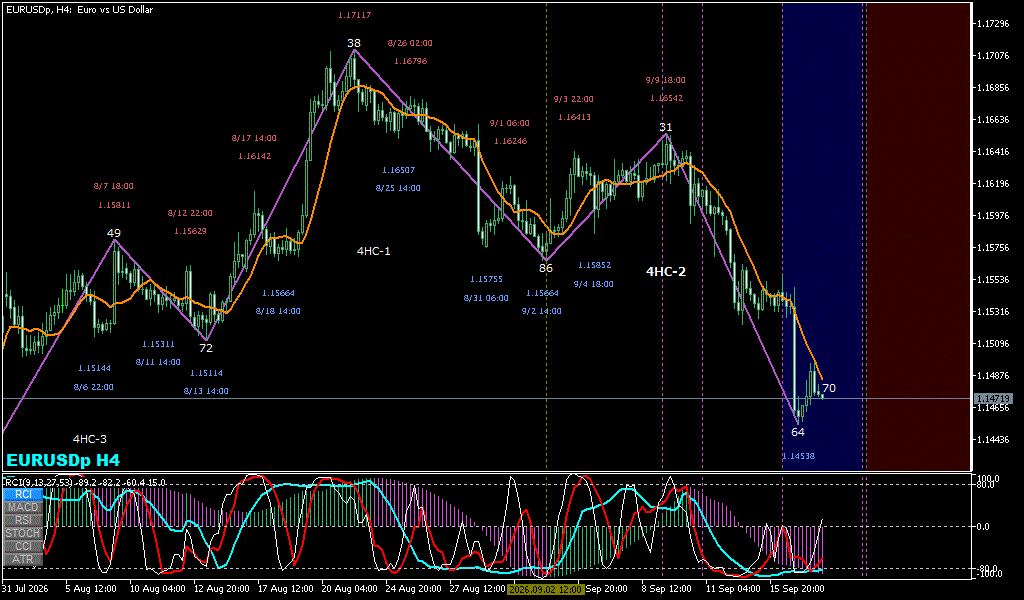Click the zigzag trough number 86

point(546,268)
